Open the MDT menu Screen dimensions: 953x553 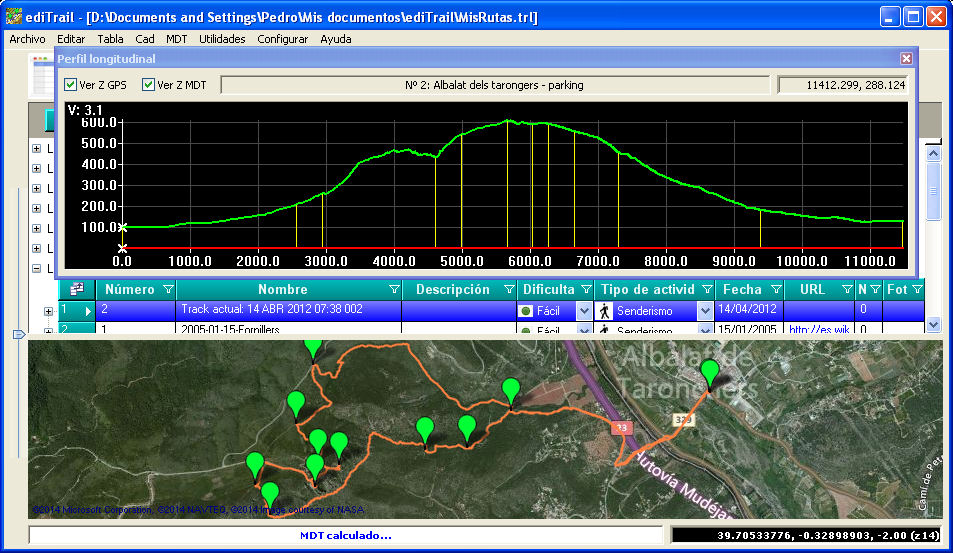[176, 39]
